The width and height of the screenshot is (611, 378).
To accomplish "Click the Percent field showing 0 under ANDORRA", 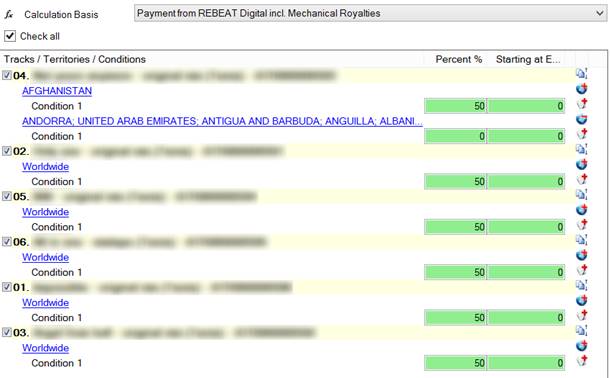I will (x=455, y=136).
